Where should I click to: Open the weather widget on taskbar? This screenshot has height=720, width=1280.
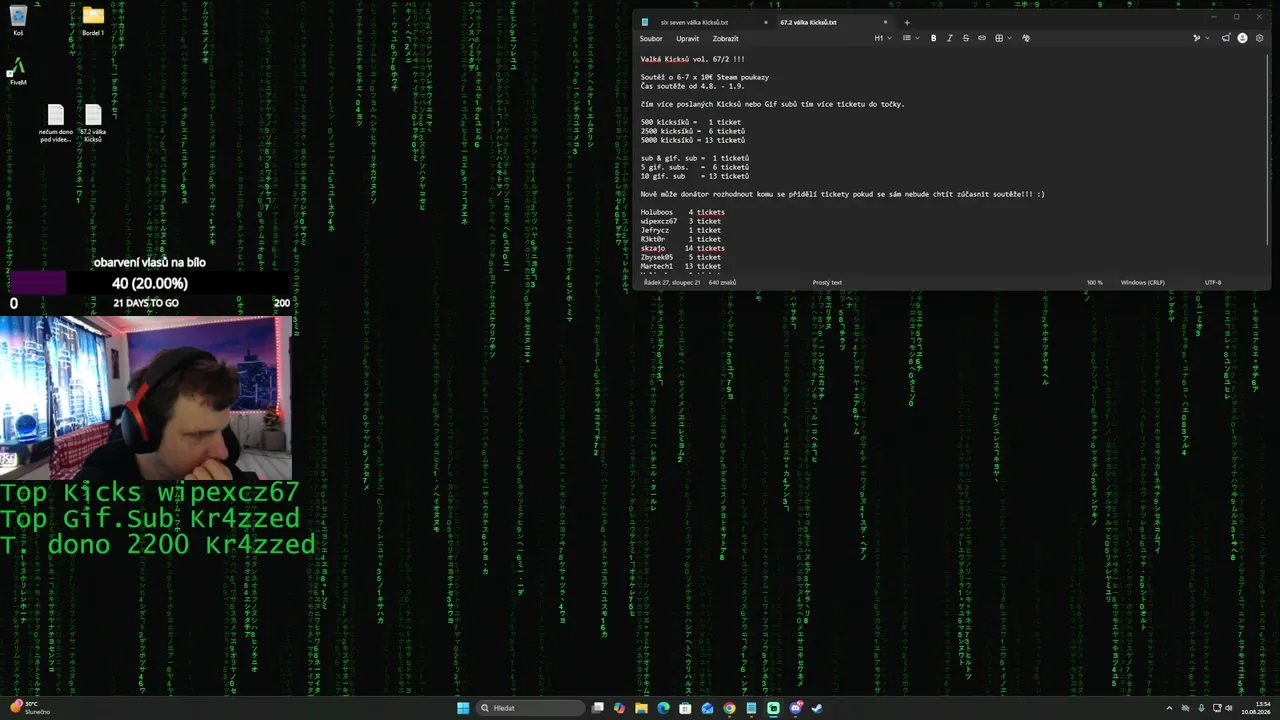tap(30, 708)
